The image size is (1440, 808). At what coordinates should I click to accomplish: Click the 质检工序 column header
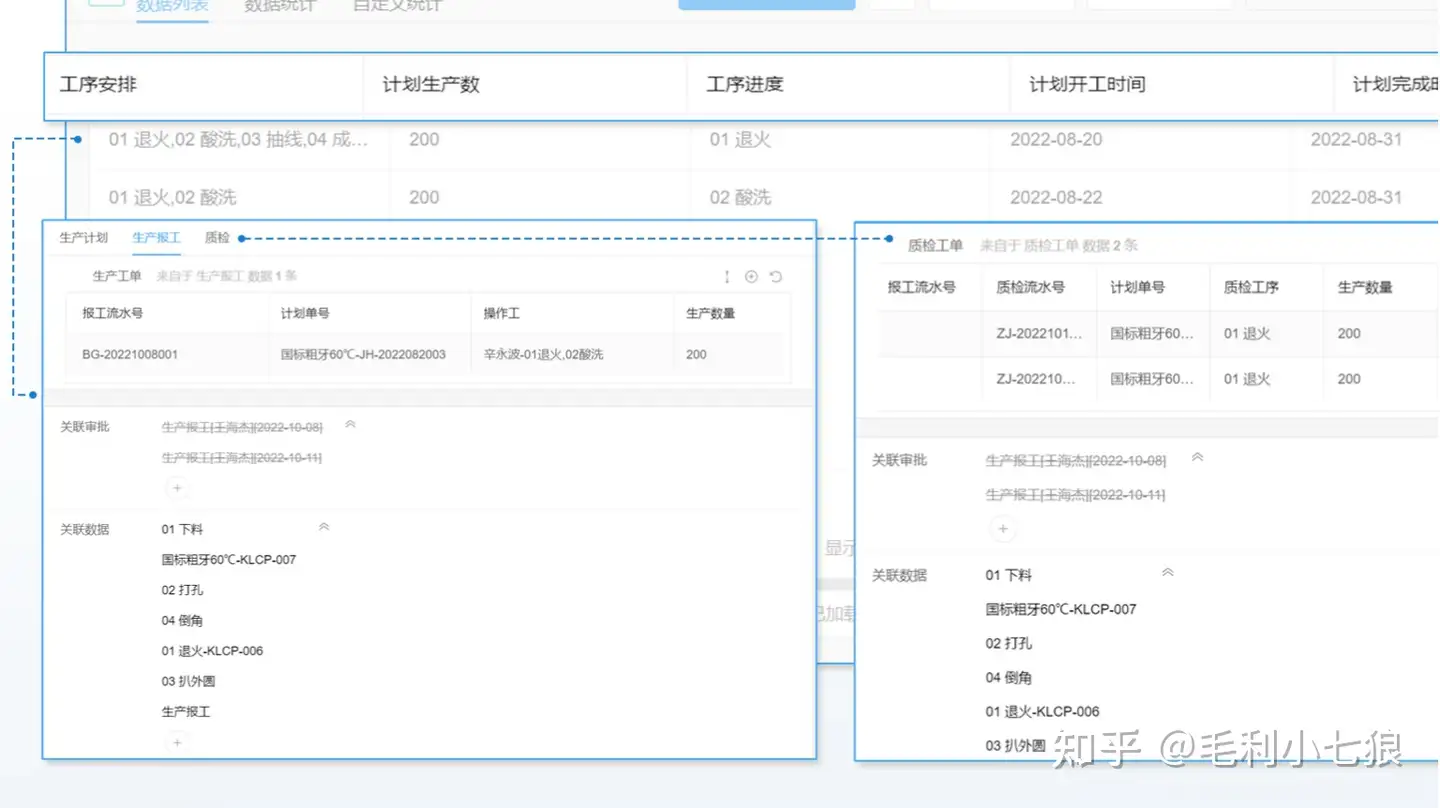click(1251, 288)
